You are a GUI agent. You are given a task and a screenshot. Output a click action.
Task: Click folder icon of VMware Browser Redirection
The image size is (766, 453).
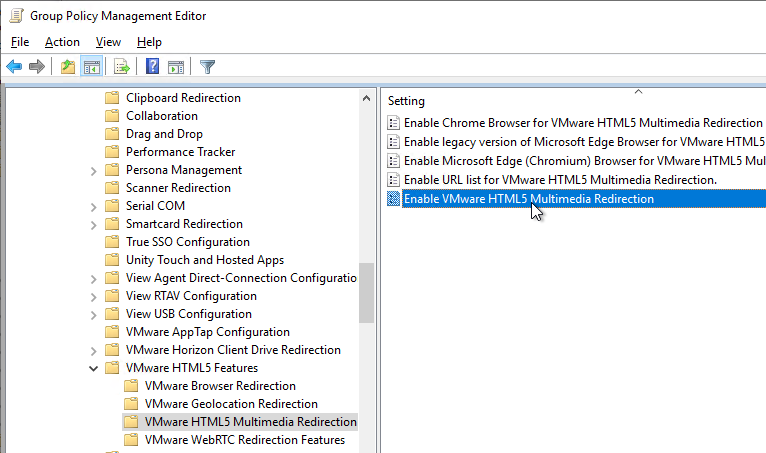[x=131, y=386]
